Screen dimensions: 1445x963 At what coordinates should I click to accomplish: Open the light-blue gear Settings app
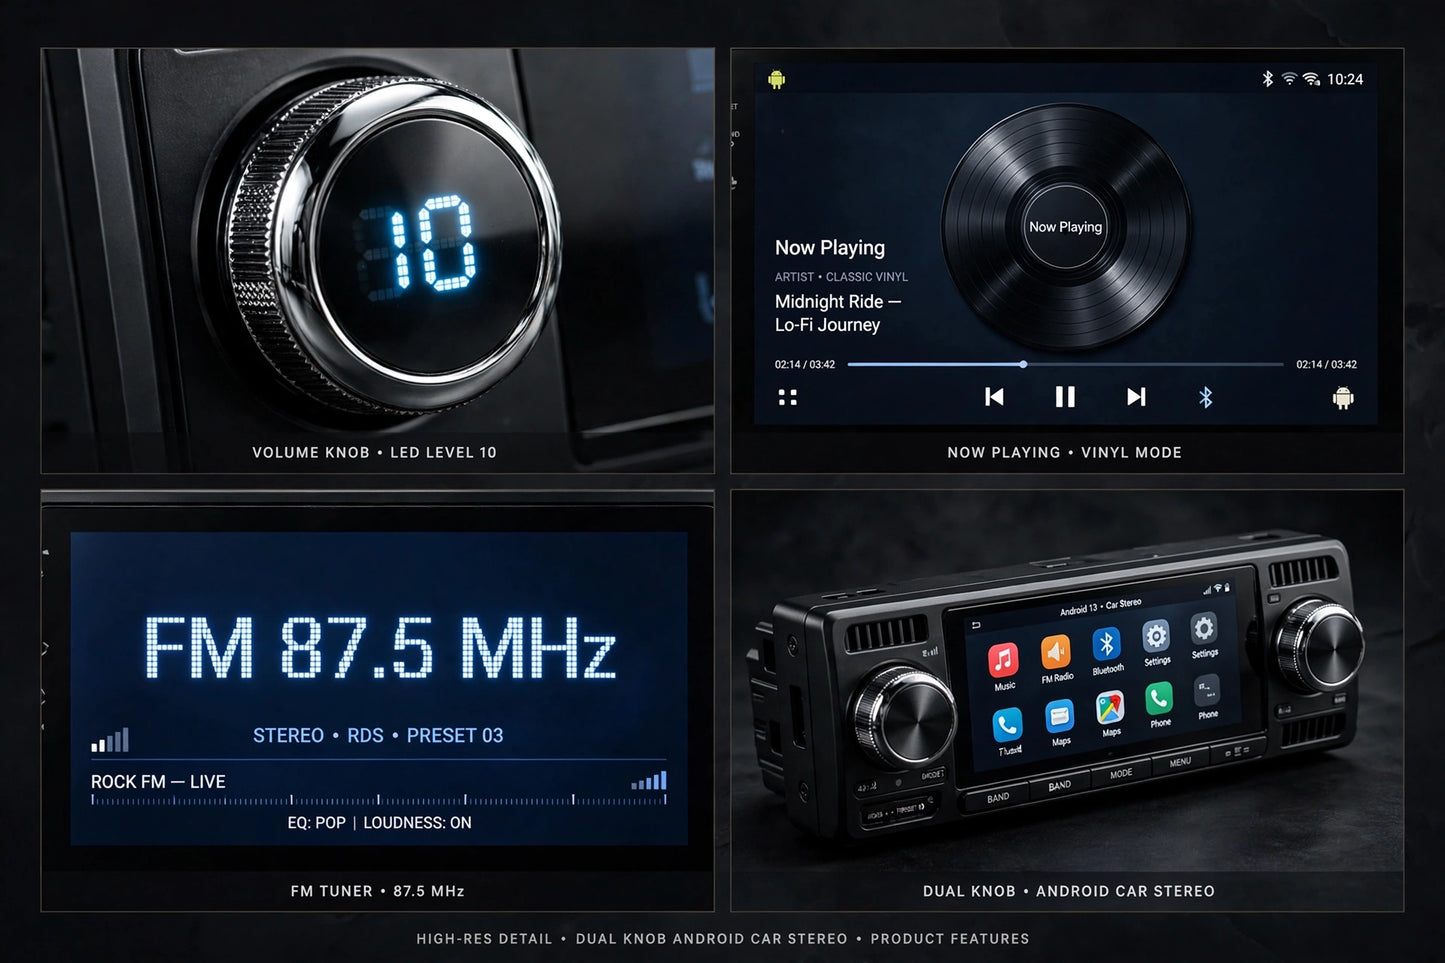1156,636
